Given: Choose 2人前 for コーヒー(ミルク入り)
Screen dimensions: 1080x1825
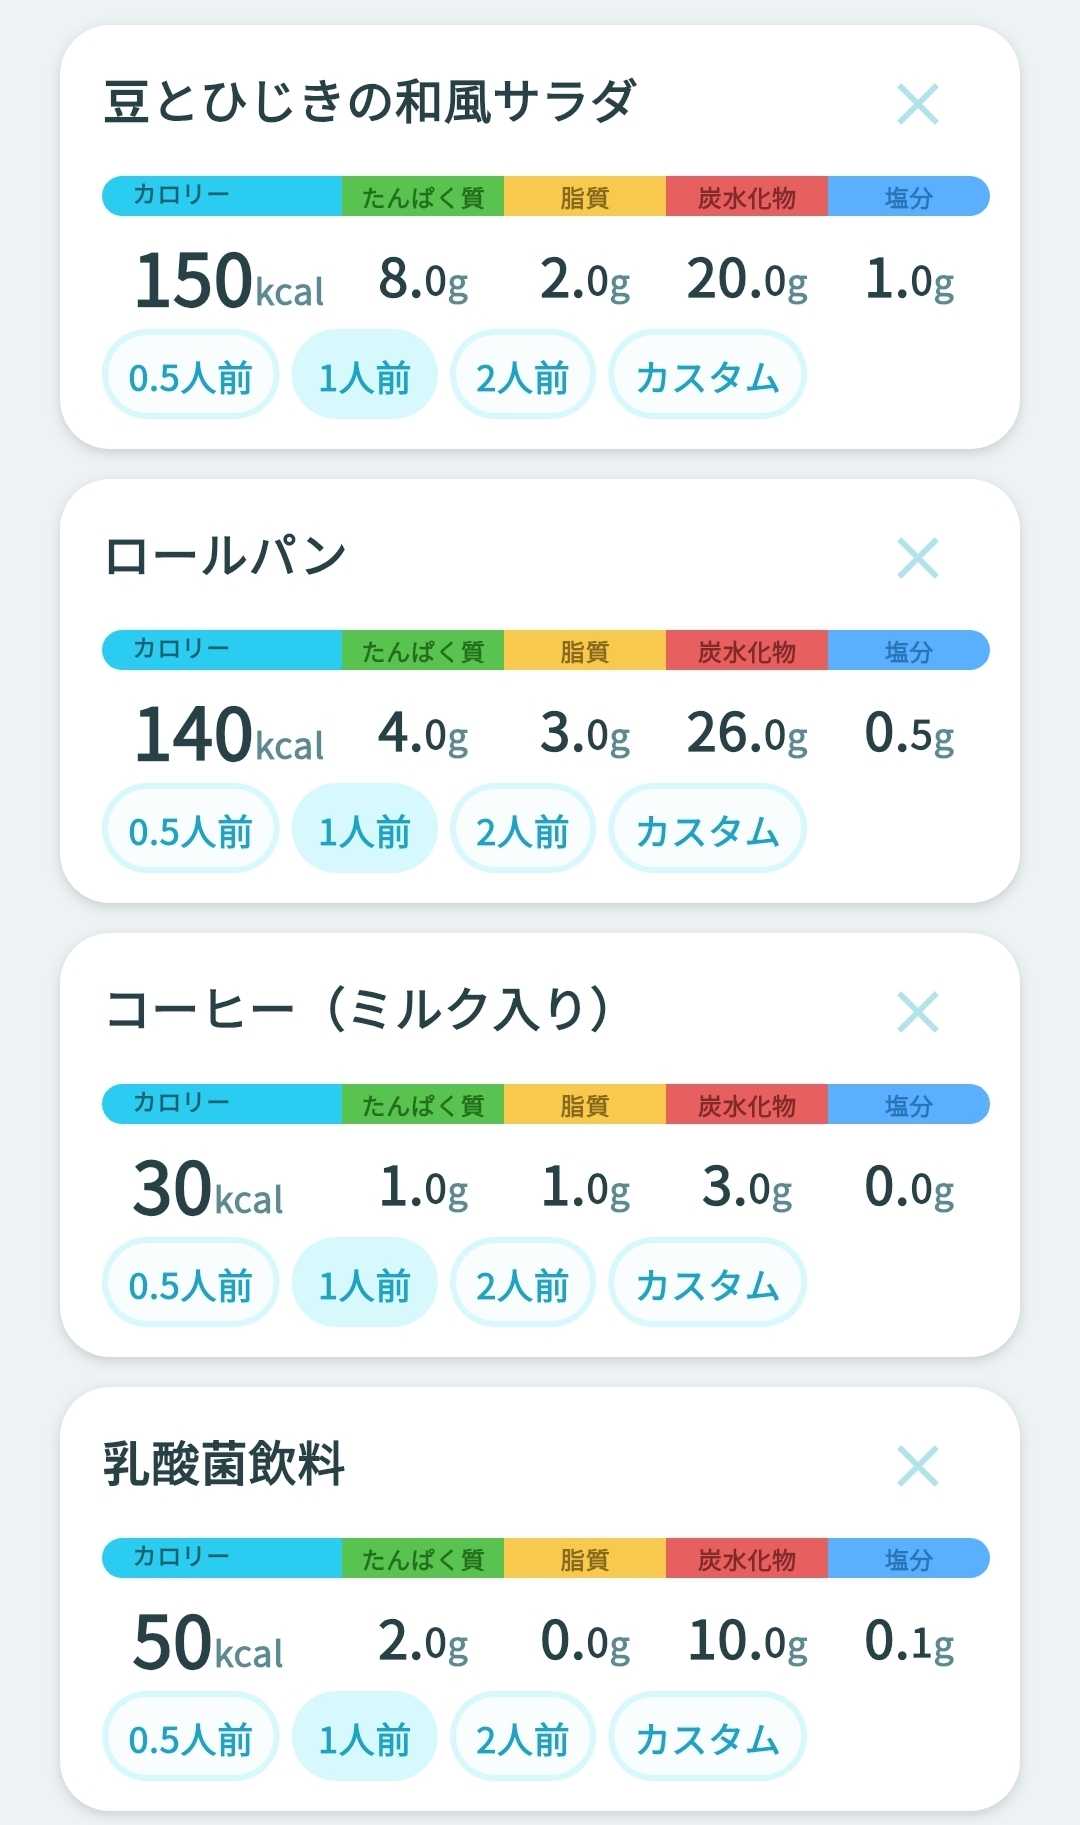Looking at the screenshot, I should (522, 1283).
